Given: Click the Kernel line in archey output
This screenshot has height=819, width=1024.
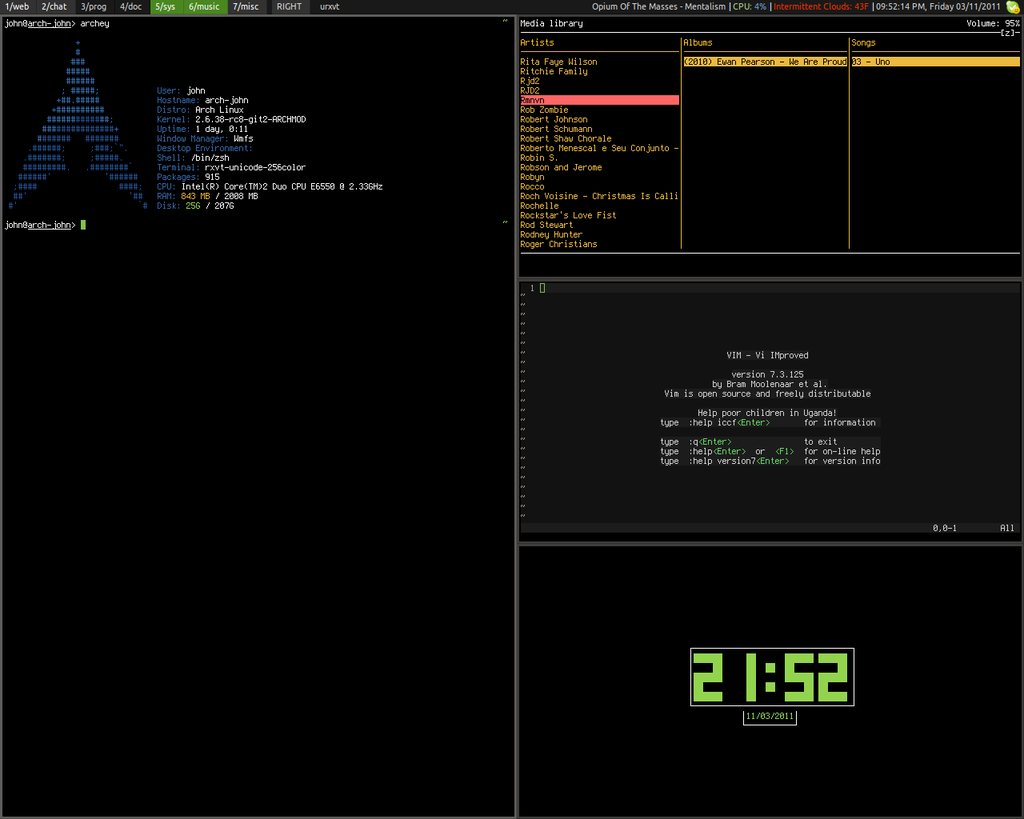Looking at the screenshot, I should click(x=231, y=120).
